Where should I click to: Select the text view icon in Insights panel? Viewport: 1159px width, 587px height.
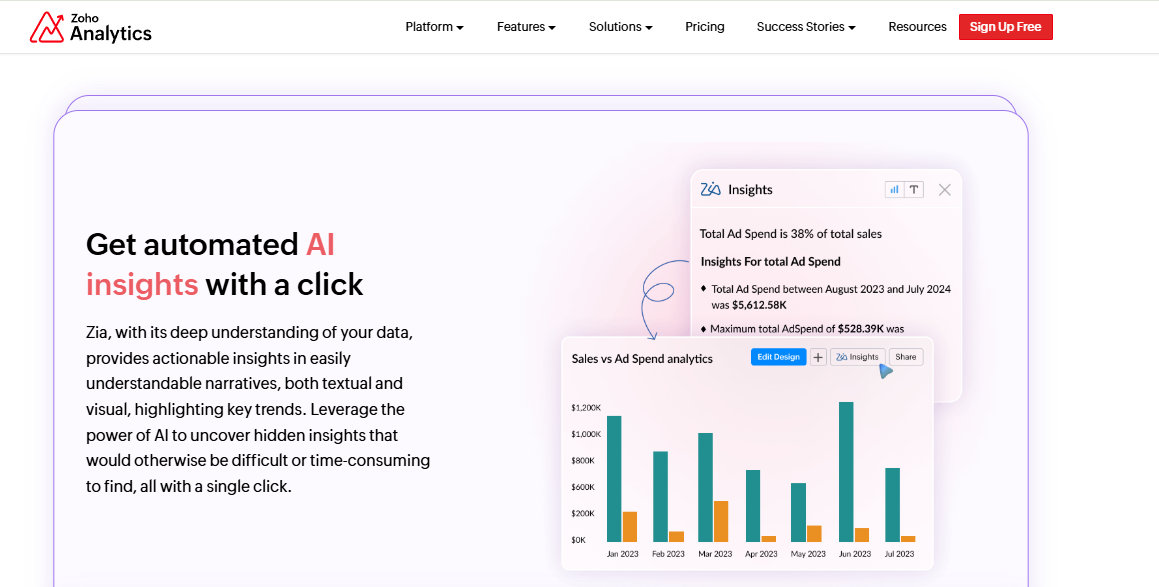[914, 189]
